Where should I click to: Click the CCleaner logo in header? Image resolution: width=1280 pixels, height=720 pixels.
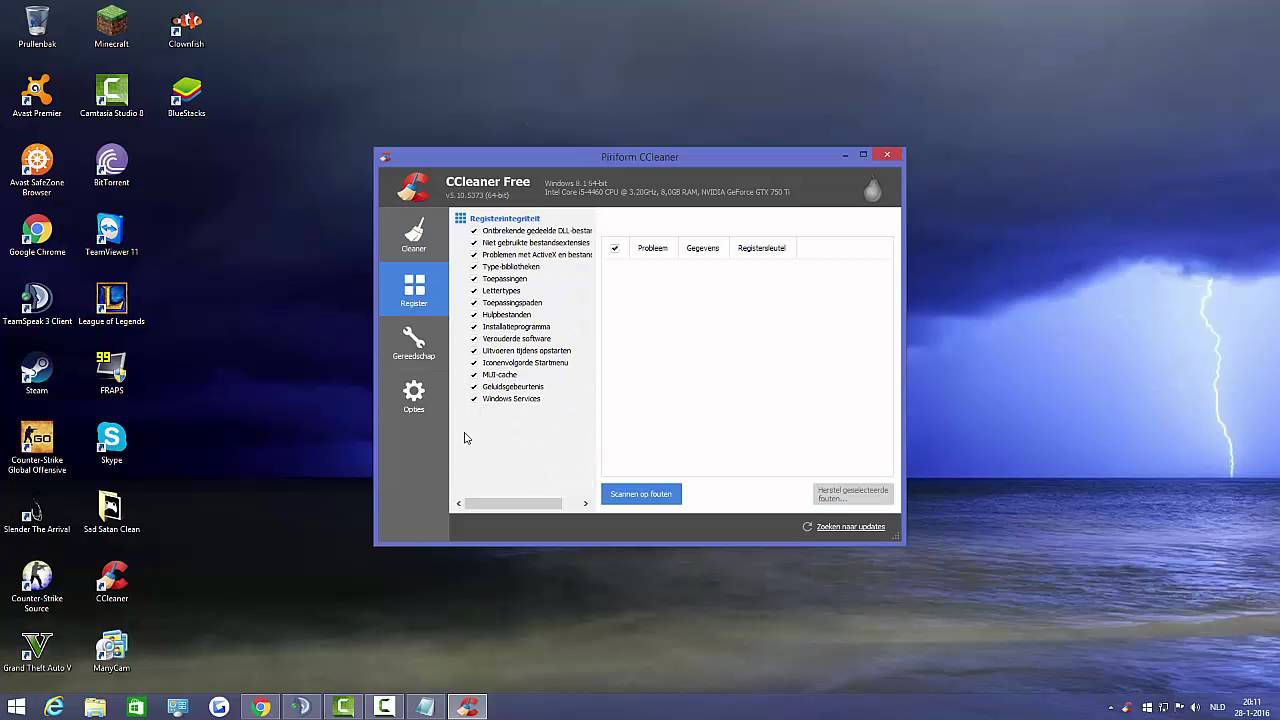413,187
